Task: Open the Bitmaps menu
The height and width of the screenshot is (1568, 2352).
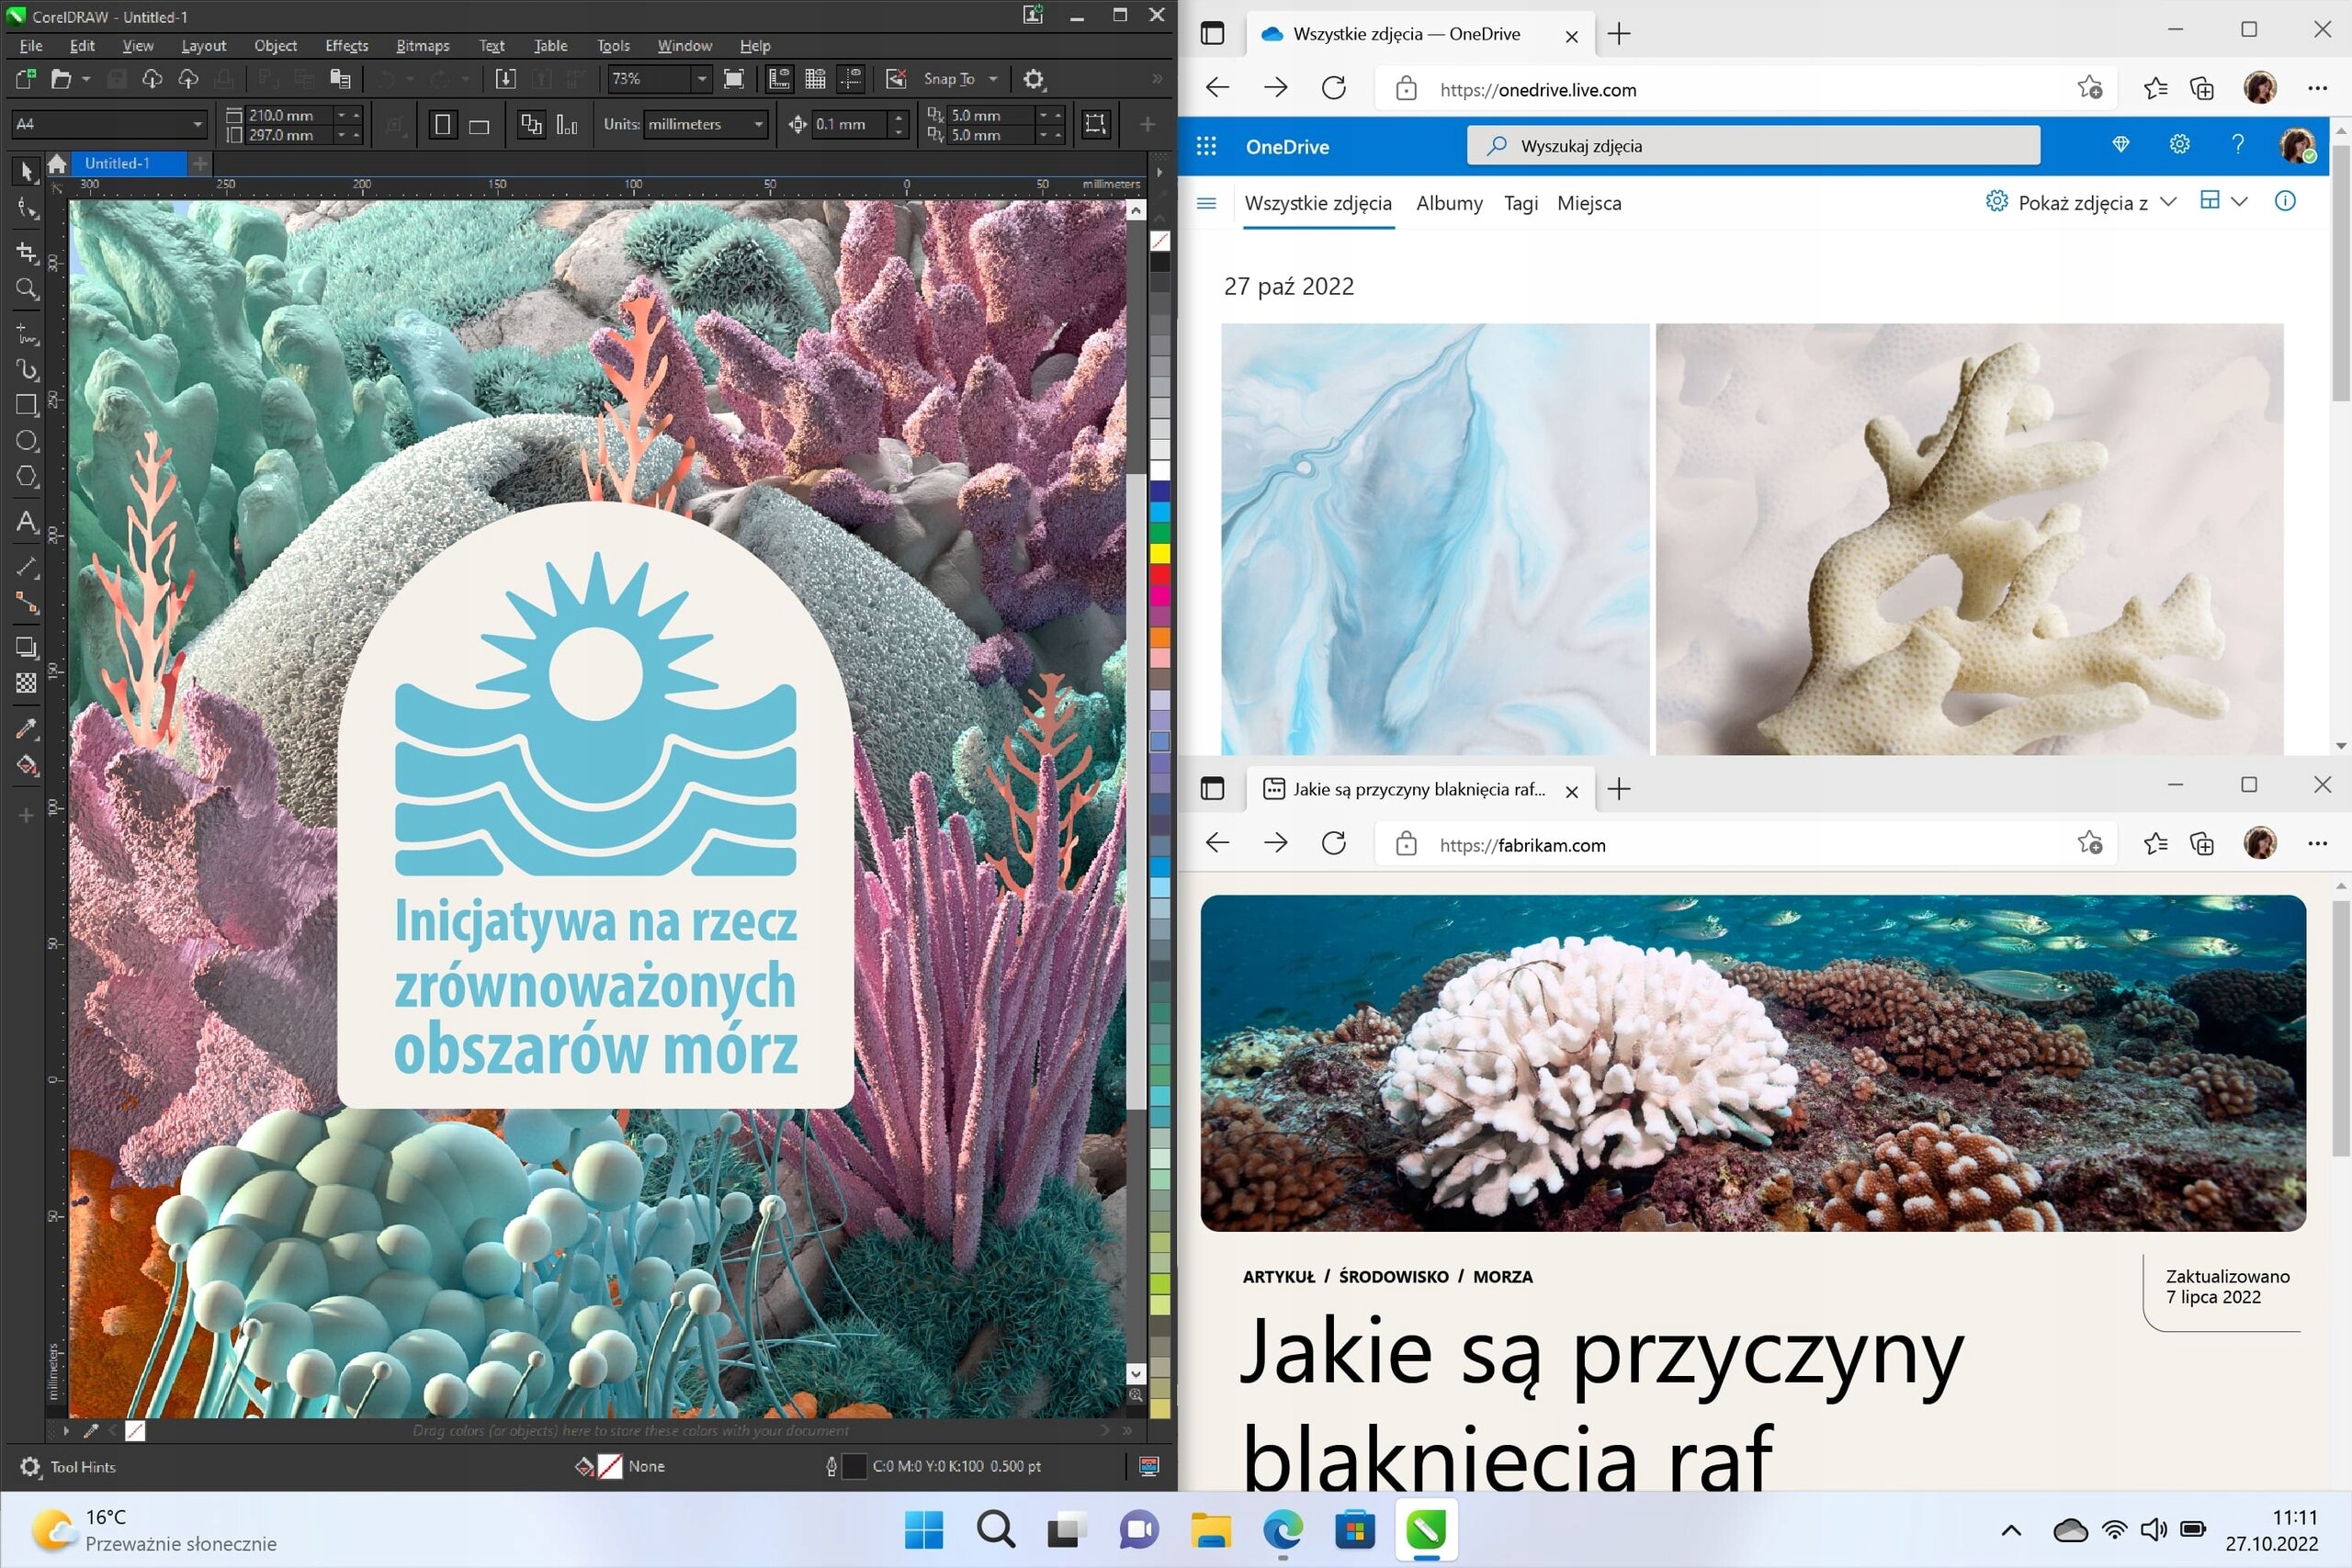Action: coord(422,46)
